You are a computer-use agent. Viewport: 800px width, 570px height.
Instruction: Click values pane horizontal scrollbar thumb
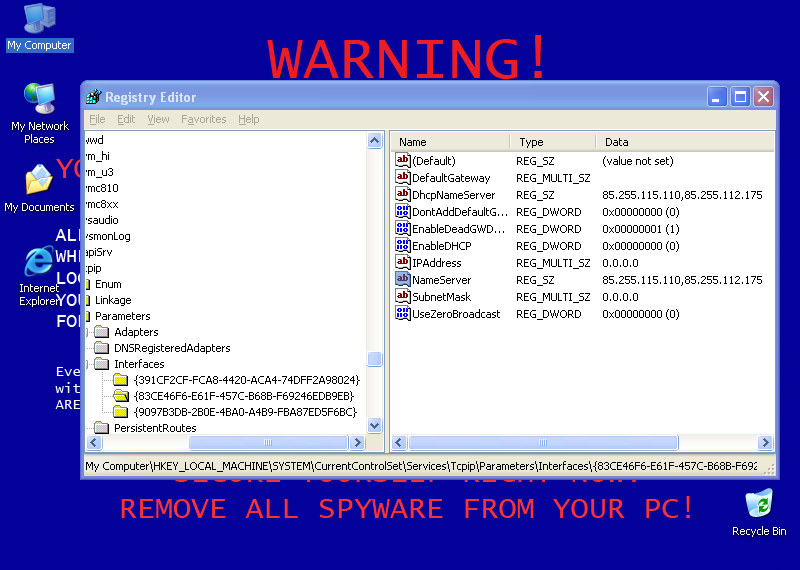tap(543, 442)
